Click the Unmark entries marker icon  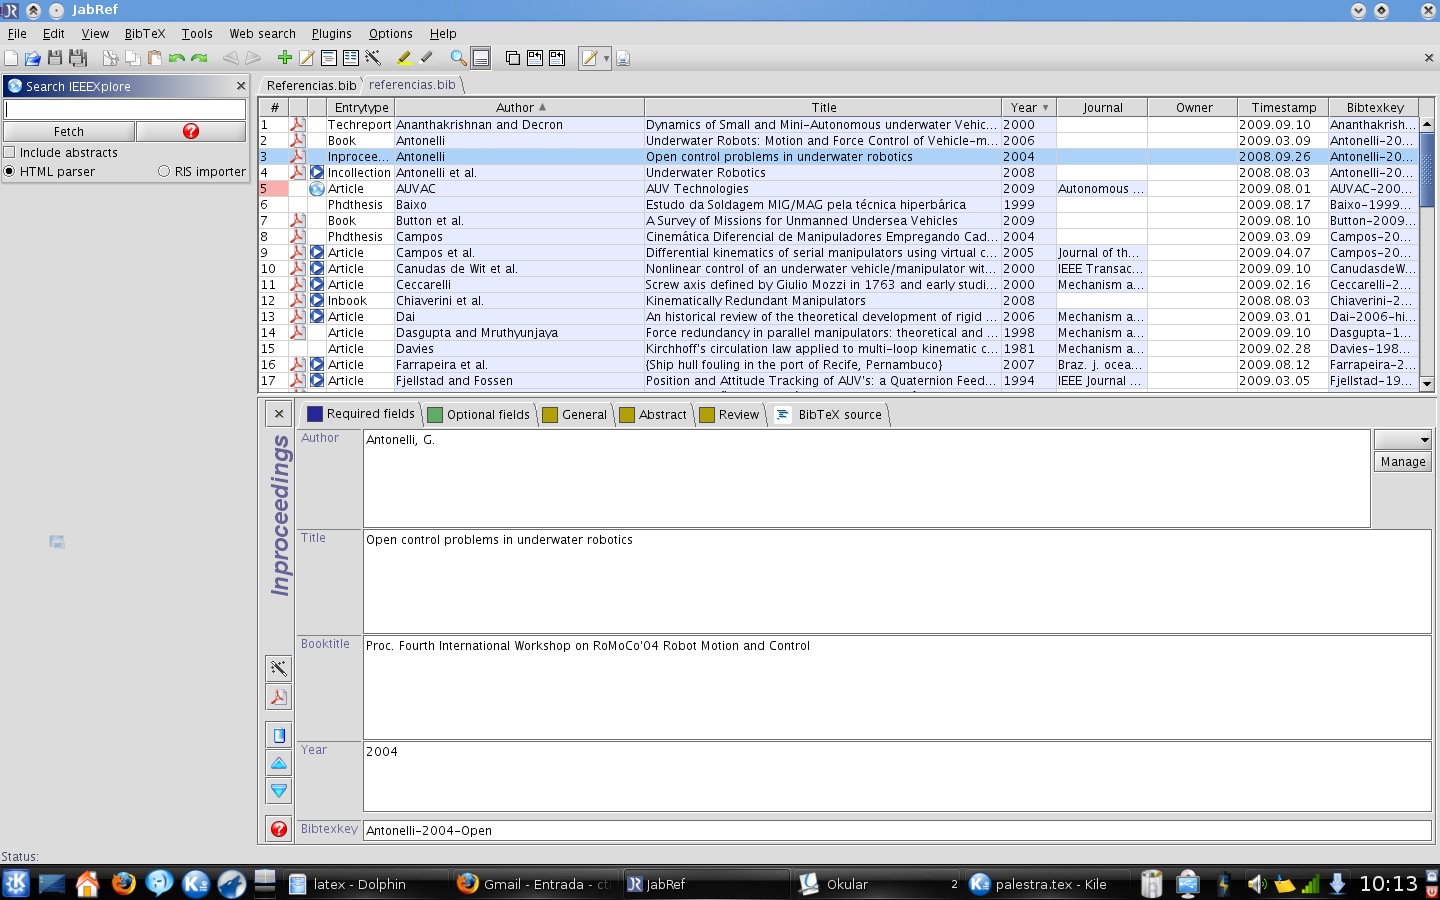click(x=426, y=58)
